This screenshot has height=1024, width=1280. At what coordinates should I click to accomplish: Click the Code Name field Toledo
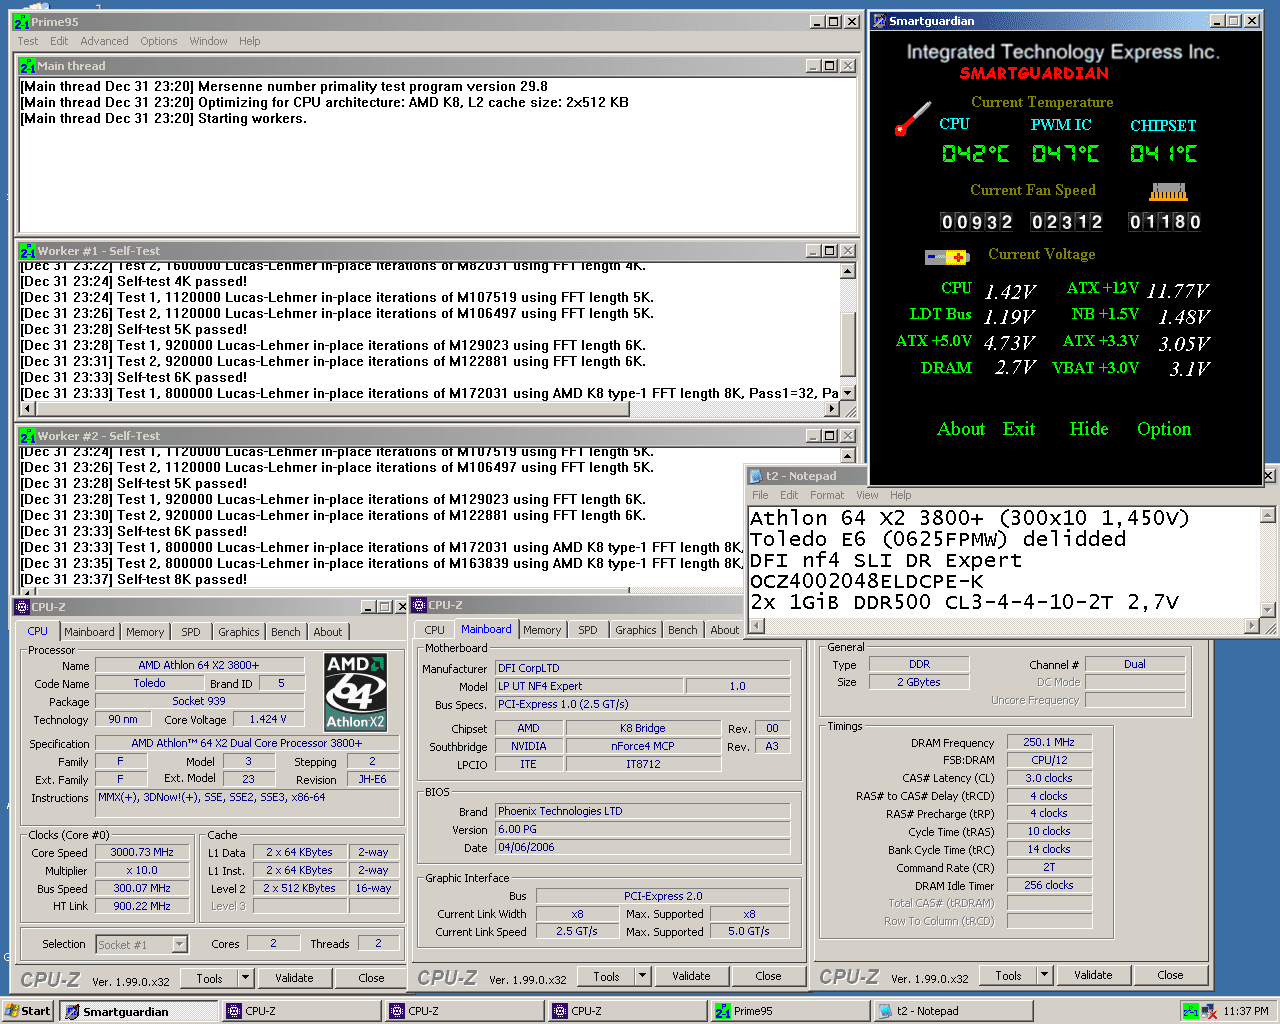click(x=150, y=683)
